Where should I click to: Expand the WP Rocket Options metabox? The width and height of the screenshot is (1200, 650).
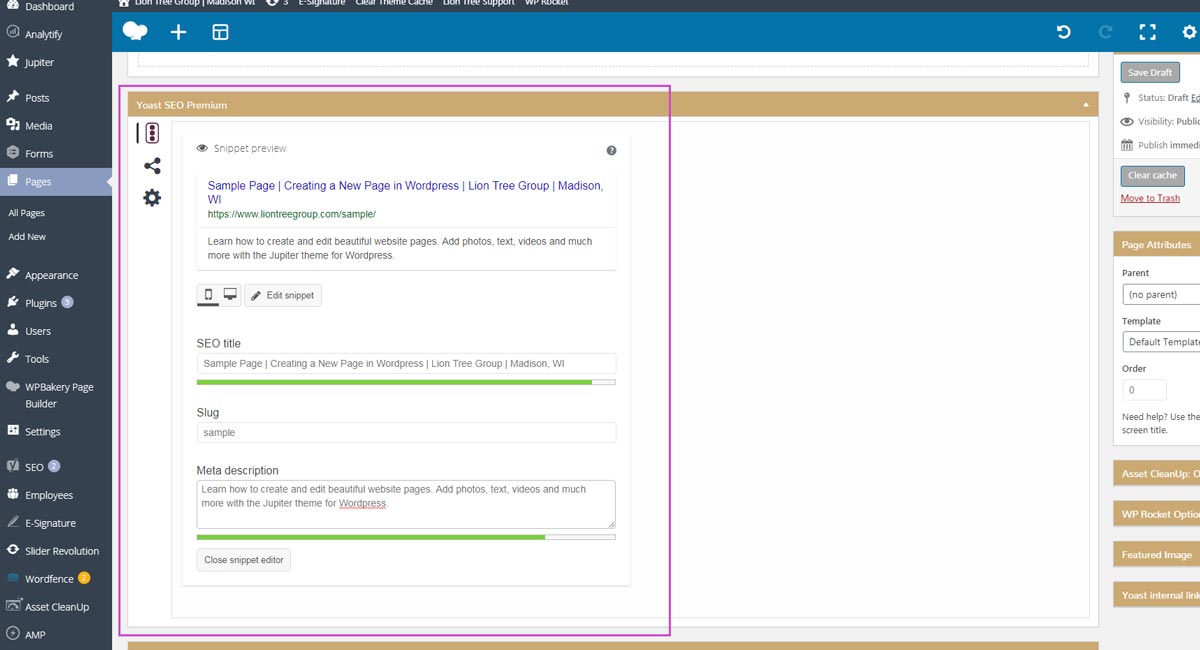tap(1157, 514)
